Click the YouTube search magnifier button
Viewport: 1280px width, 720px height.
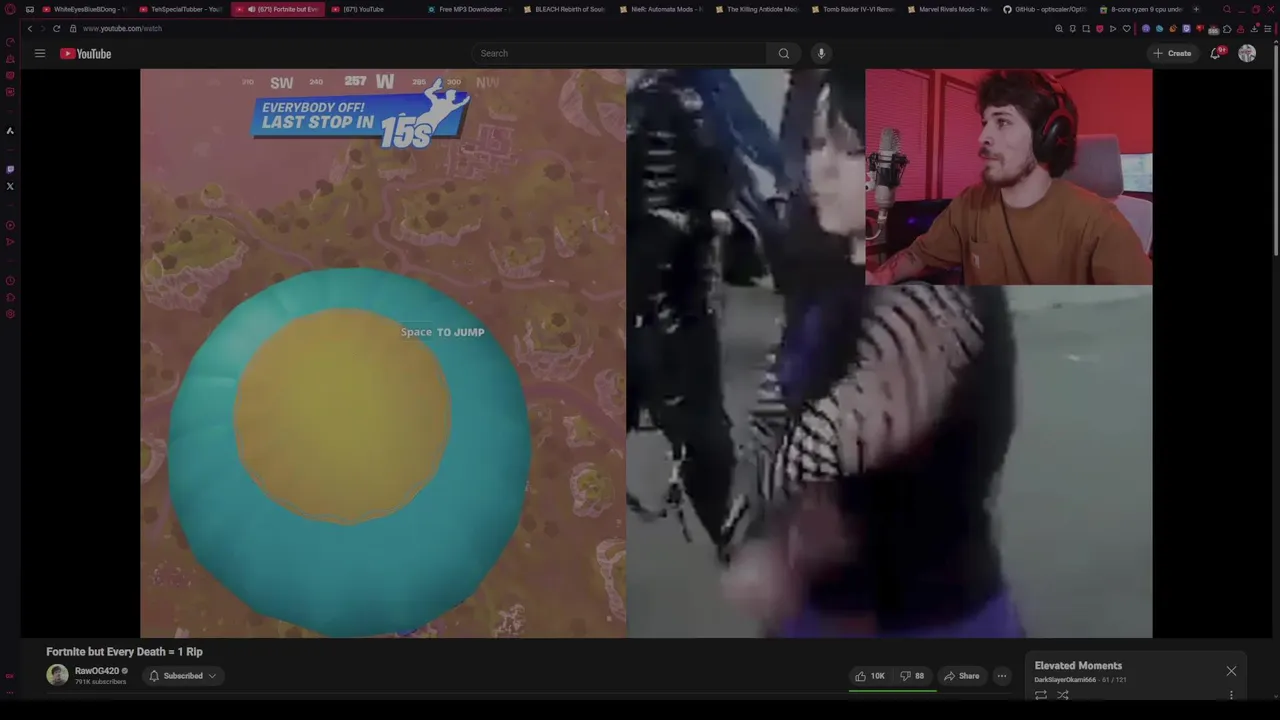pyautogui.click(x=784, y=53)
